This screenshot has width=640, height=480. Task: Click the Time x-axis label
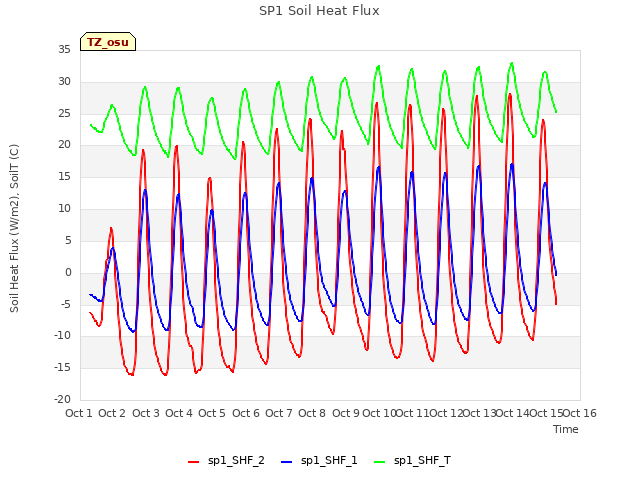(566, 429)
